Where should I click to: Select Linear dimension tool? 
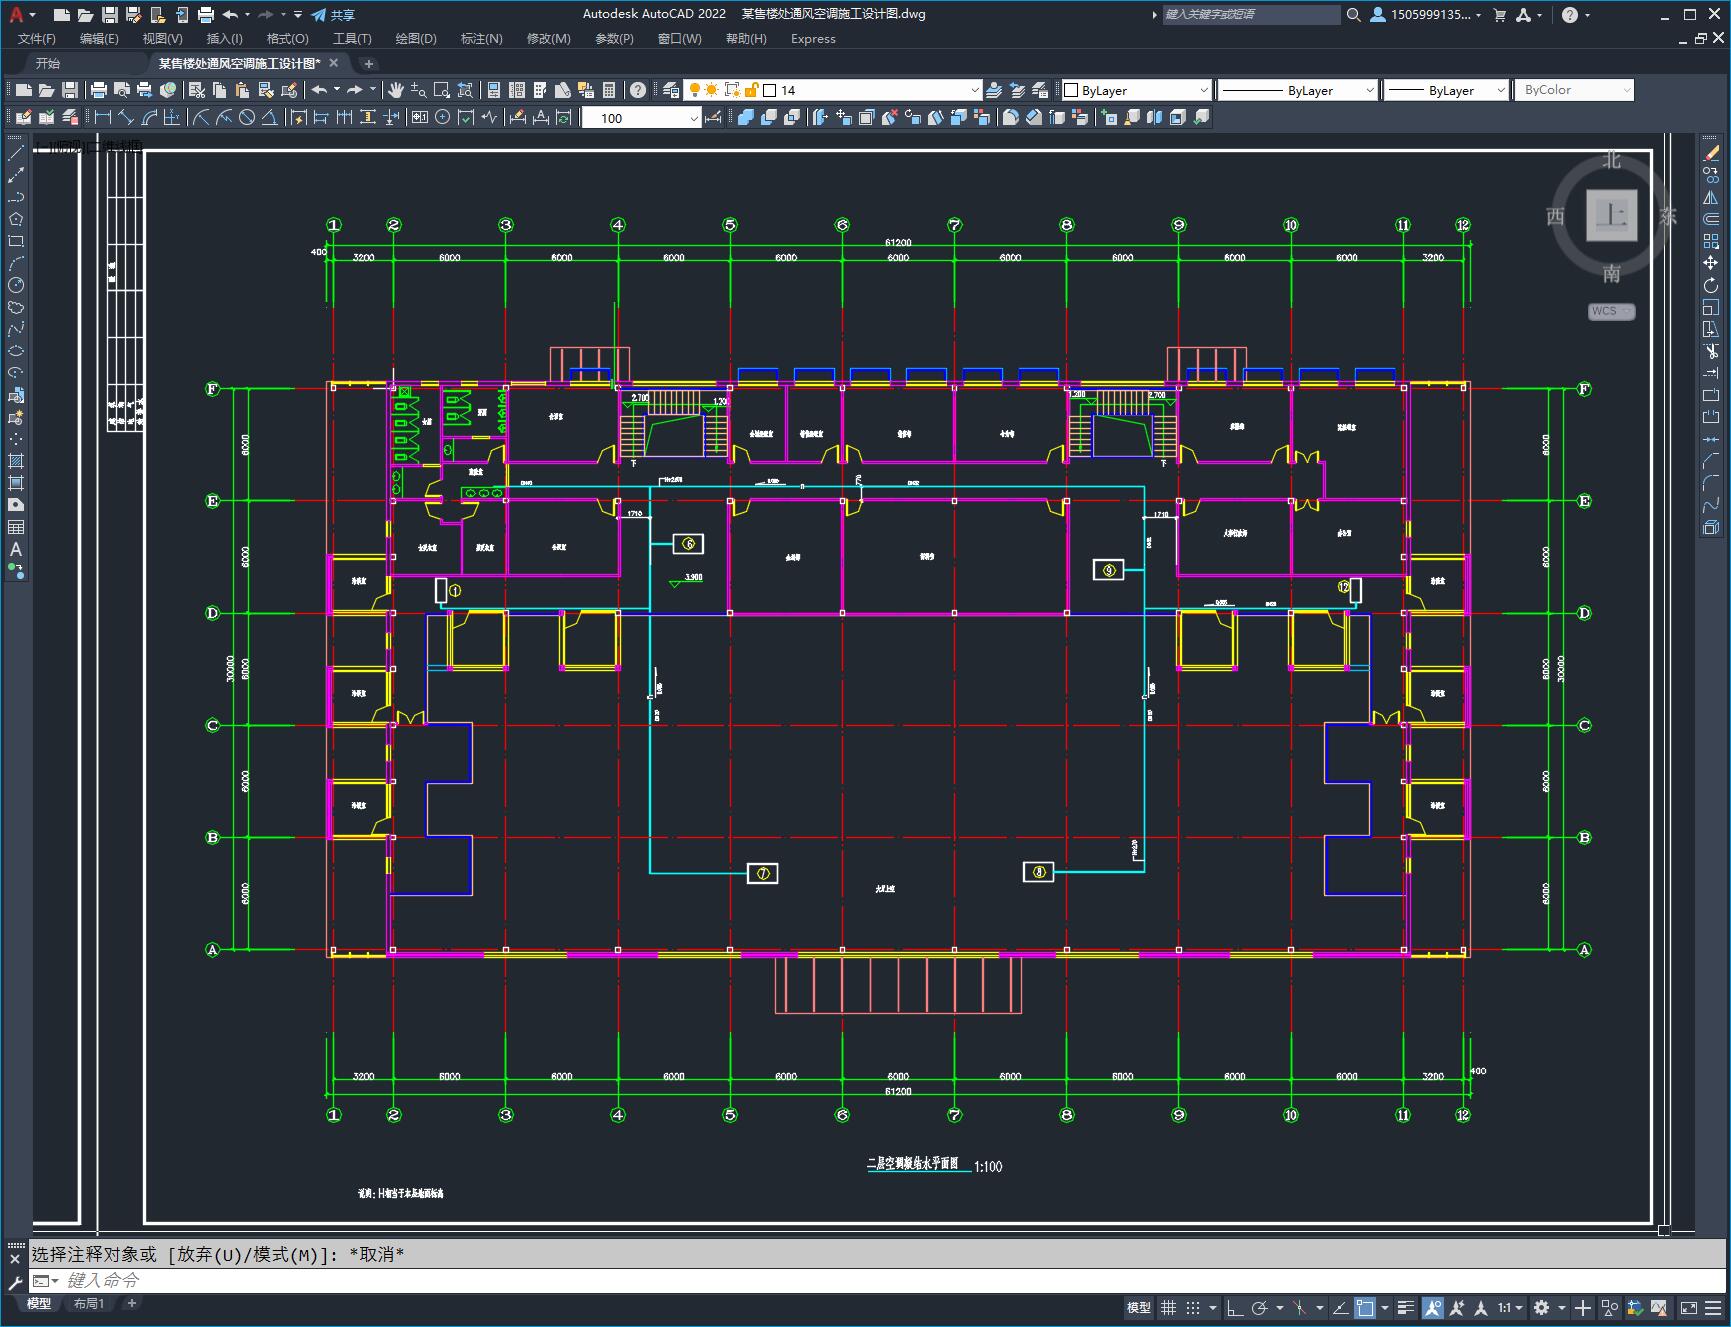coord(103,117)
